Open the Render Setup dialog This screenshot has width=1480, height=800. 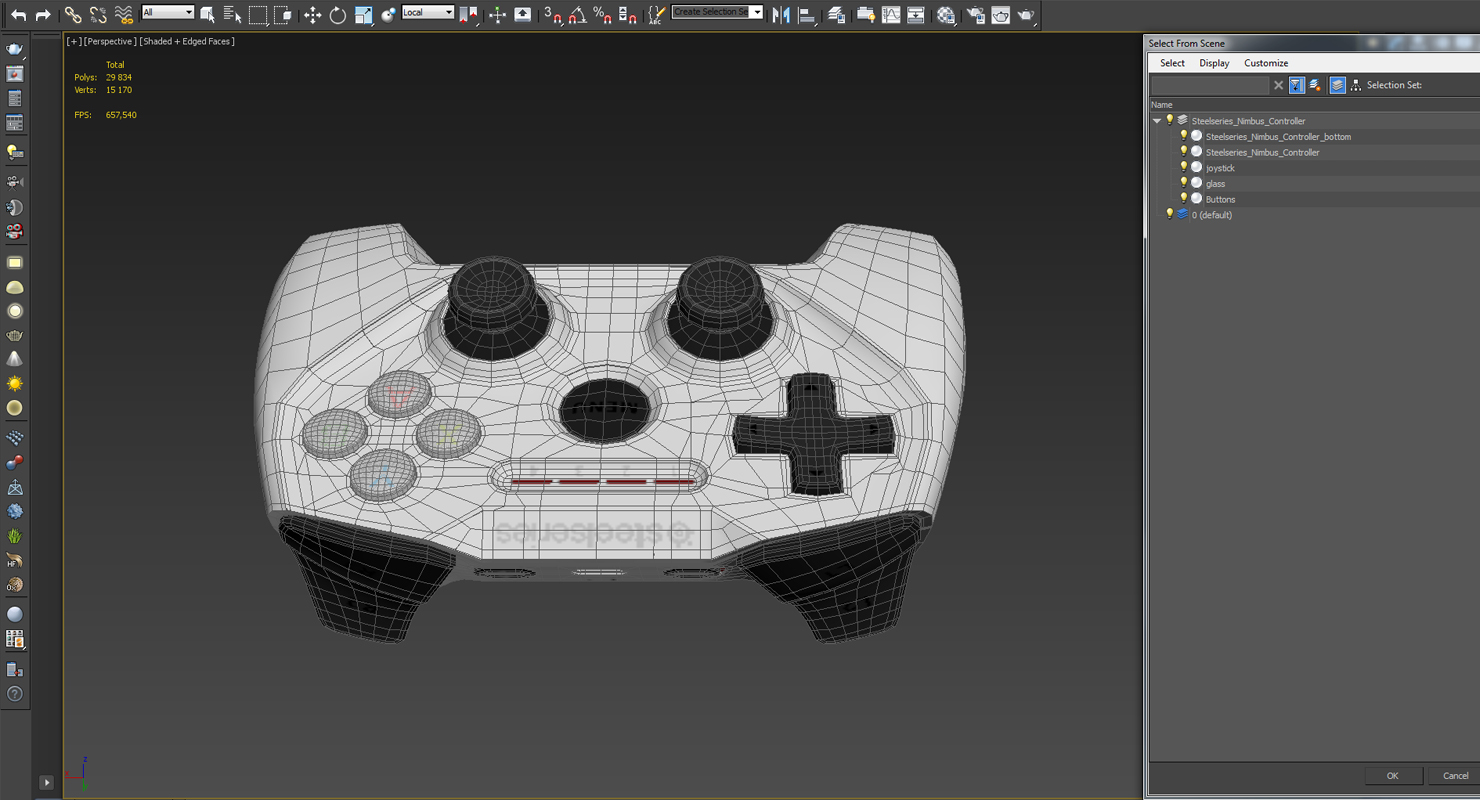976,15
